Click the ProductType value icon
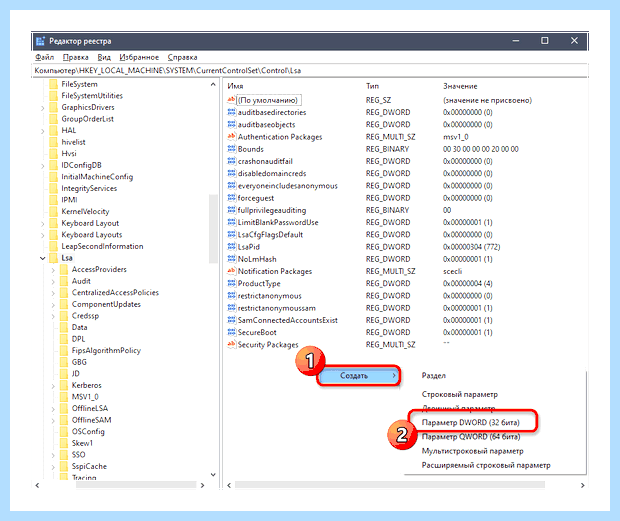Screen dimensions: 620x521 [x=231, y=284]
